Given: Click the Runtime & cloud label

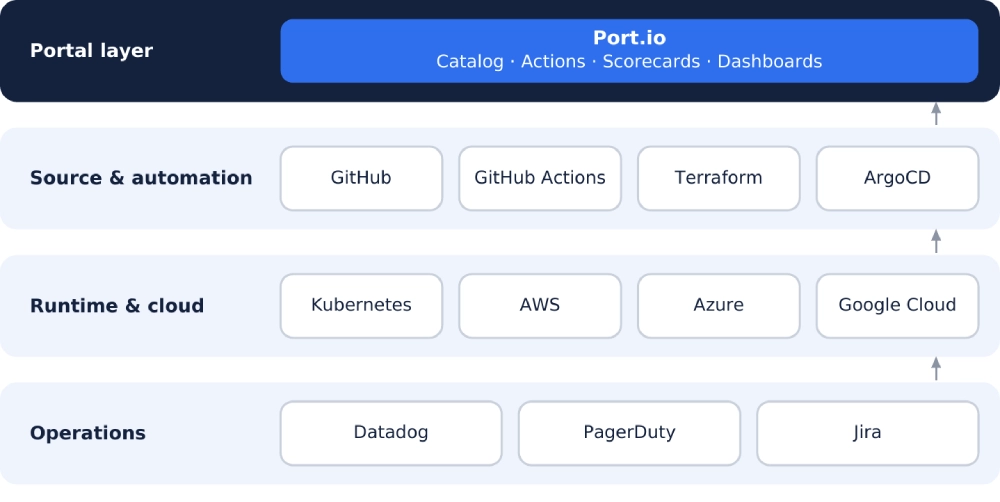Looking at the screenshot, I should [117, 306].
